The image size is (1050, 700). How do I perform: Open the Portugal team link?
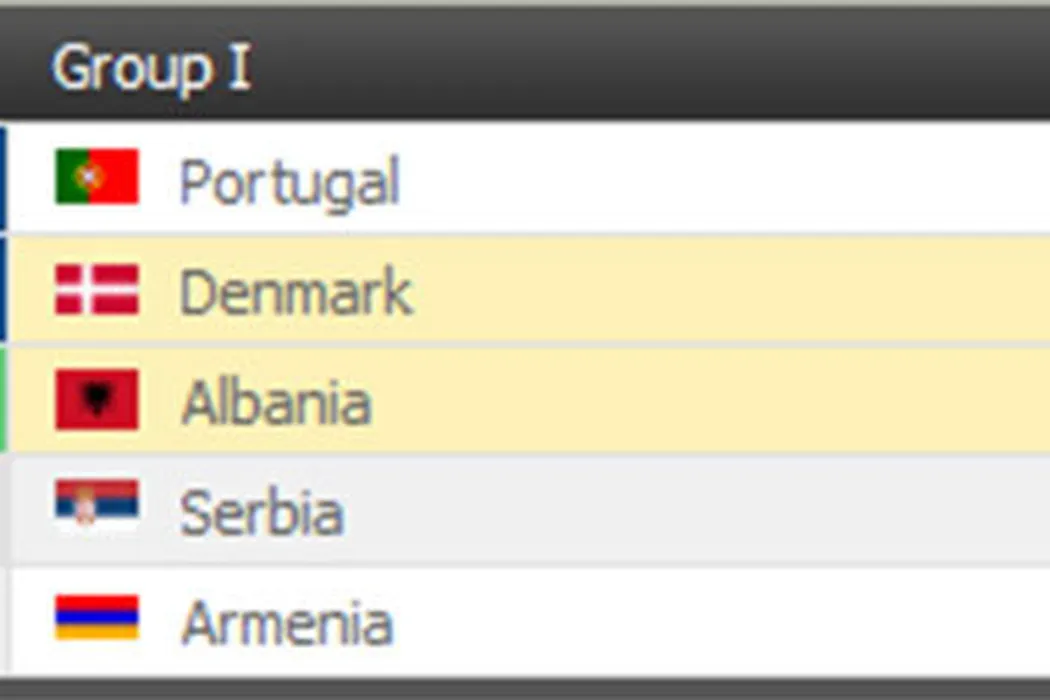[x=289, y=182]
